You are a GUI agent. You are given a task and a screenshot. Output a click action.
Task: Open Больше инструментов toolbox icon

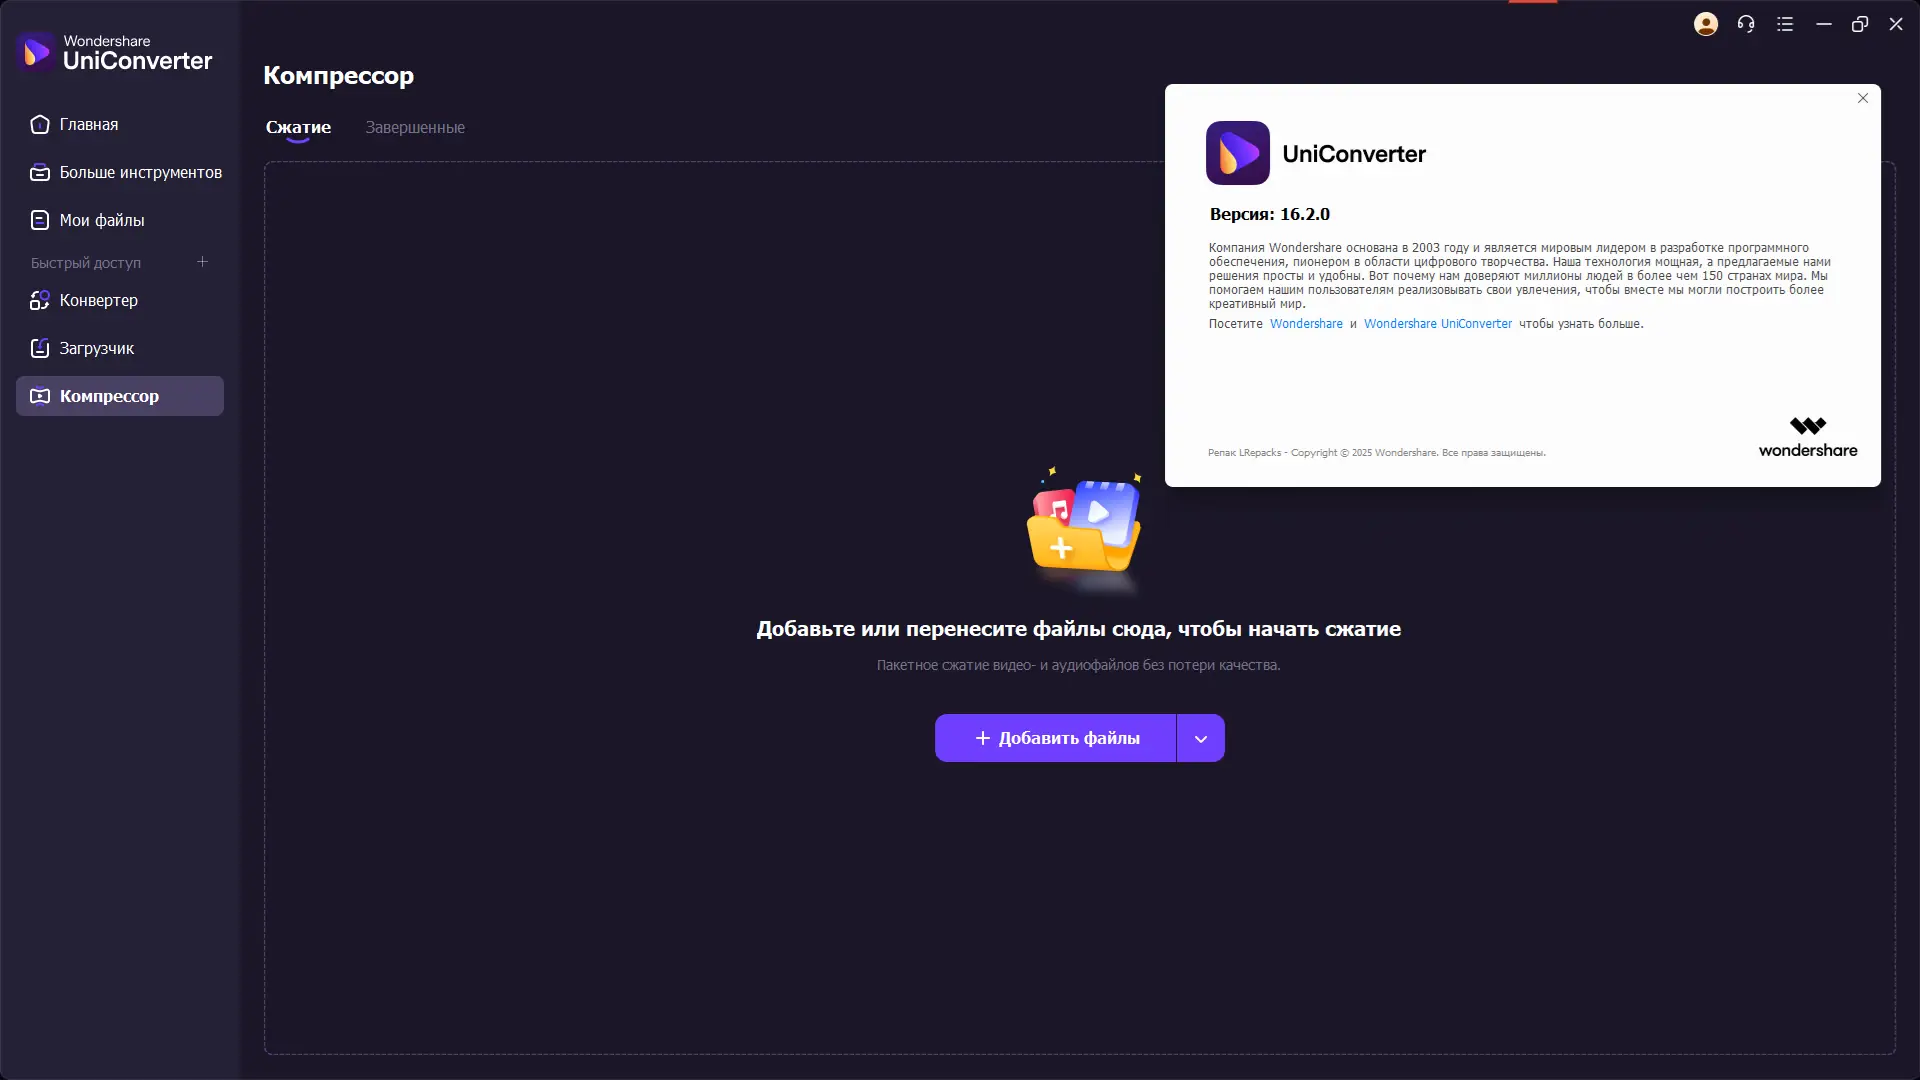40,173
